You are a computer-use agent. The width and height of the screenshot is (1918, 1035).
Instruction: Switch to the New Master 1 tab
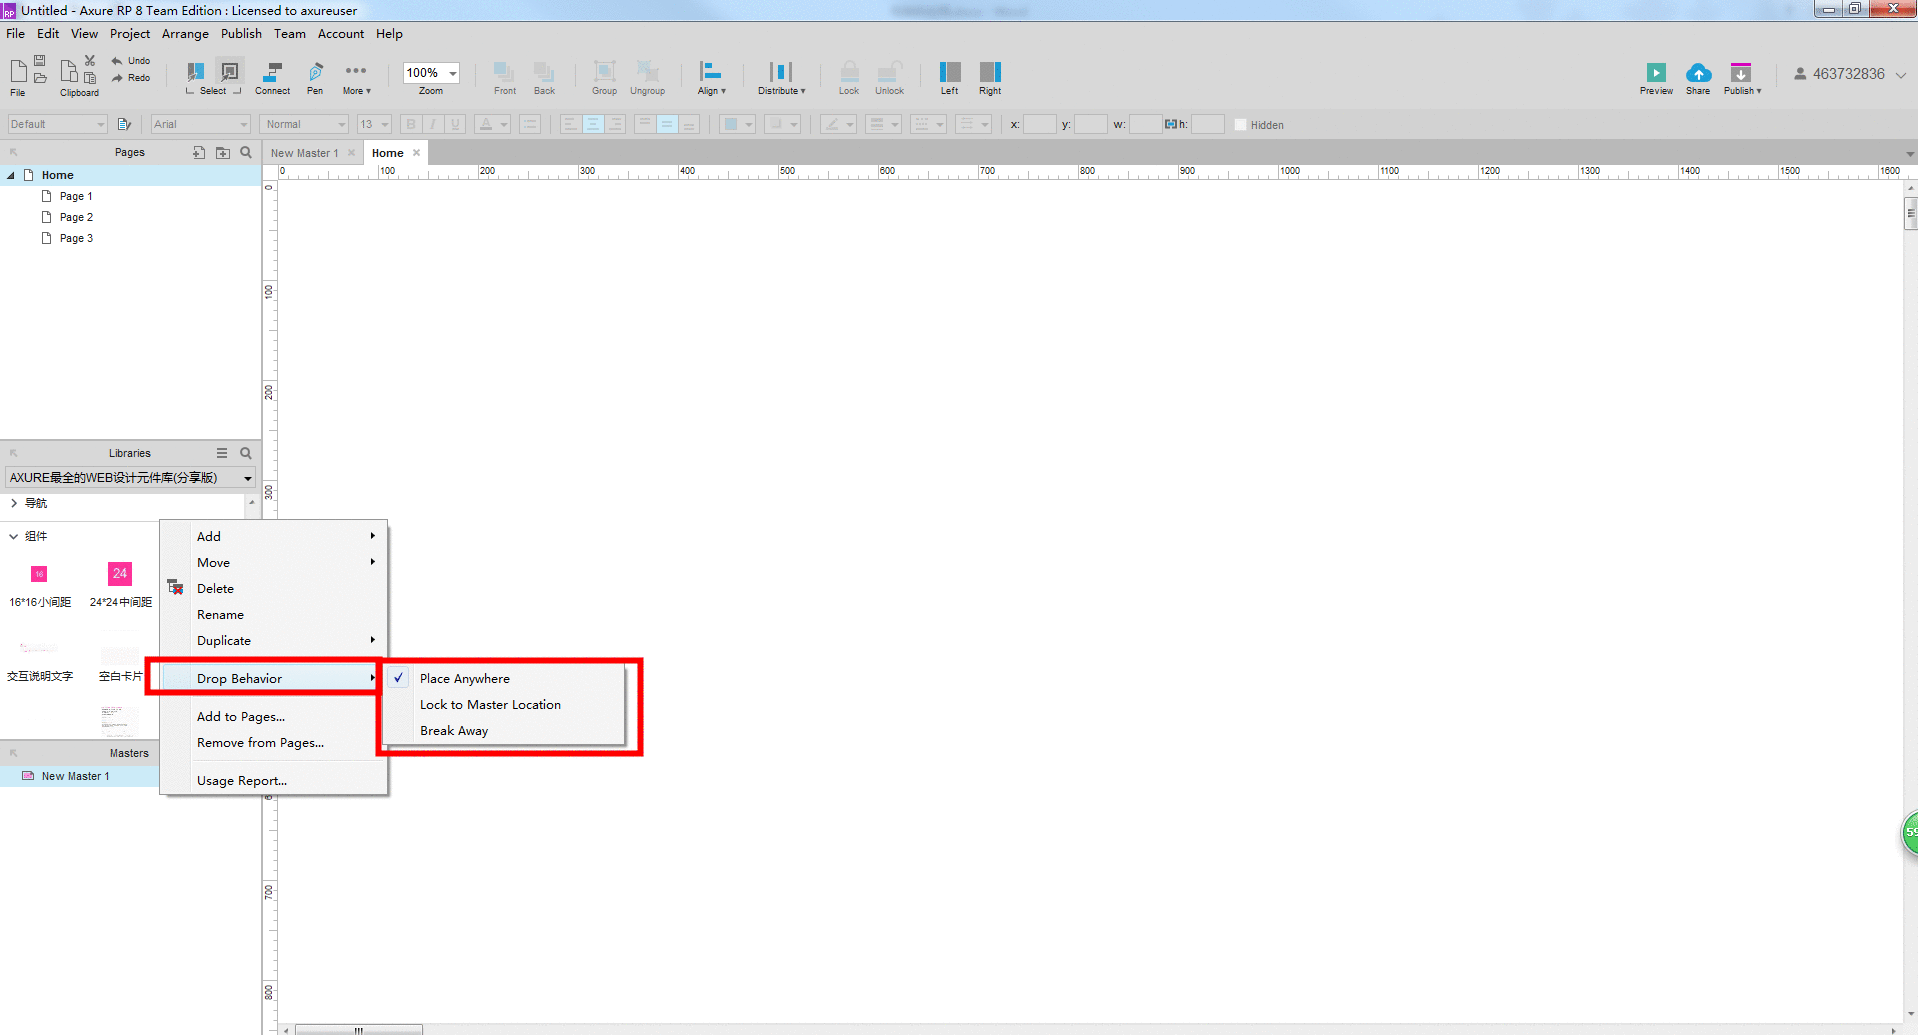click(x=304, y=153)
